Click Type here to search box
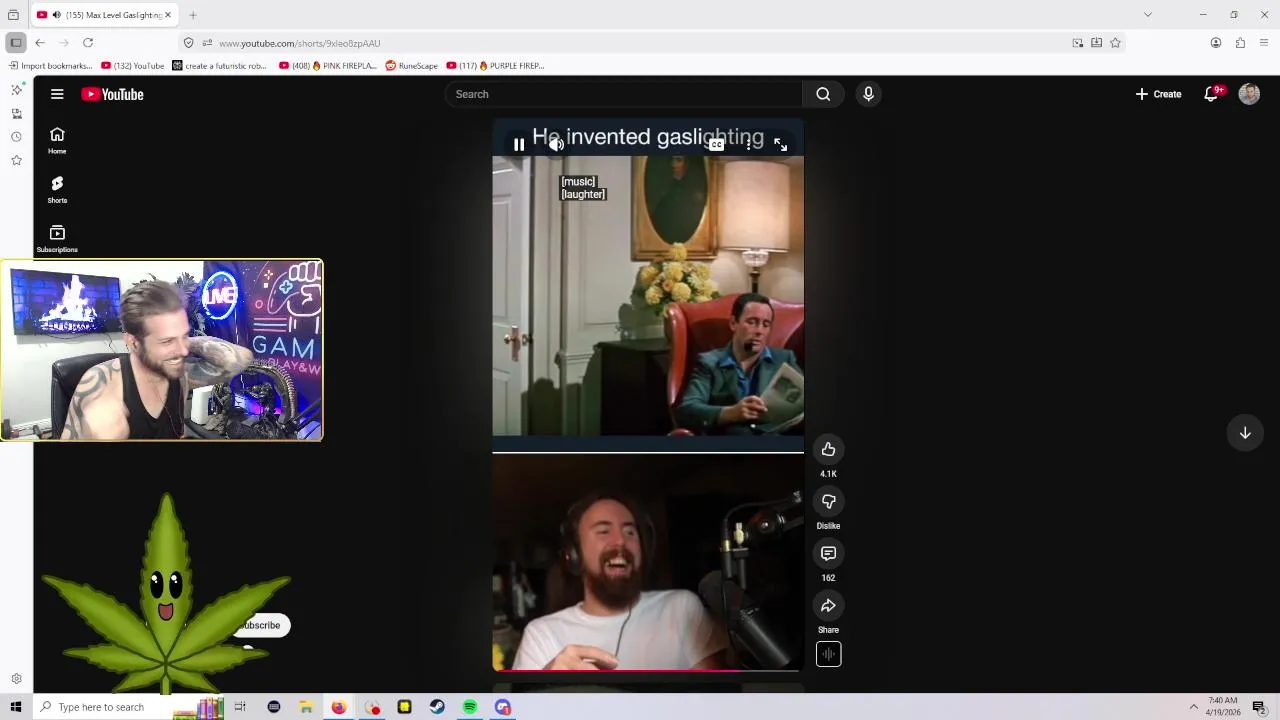 [128, 707]
